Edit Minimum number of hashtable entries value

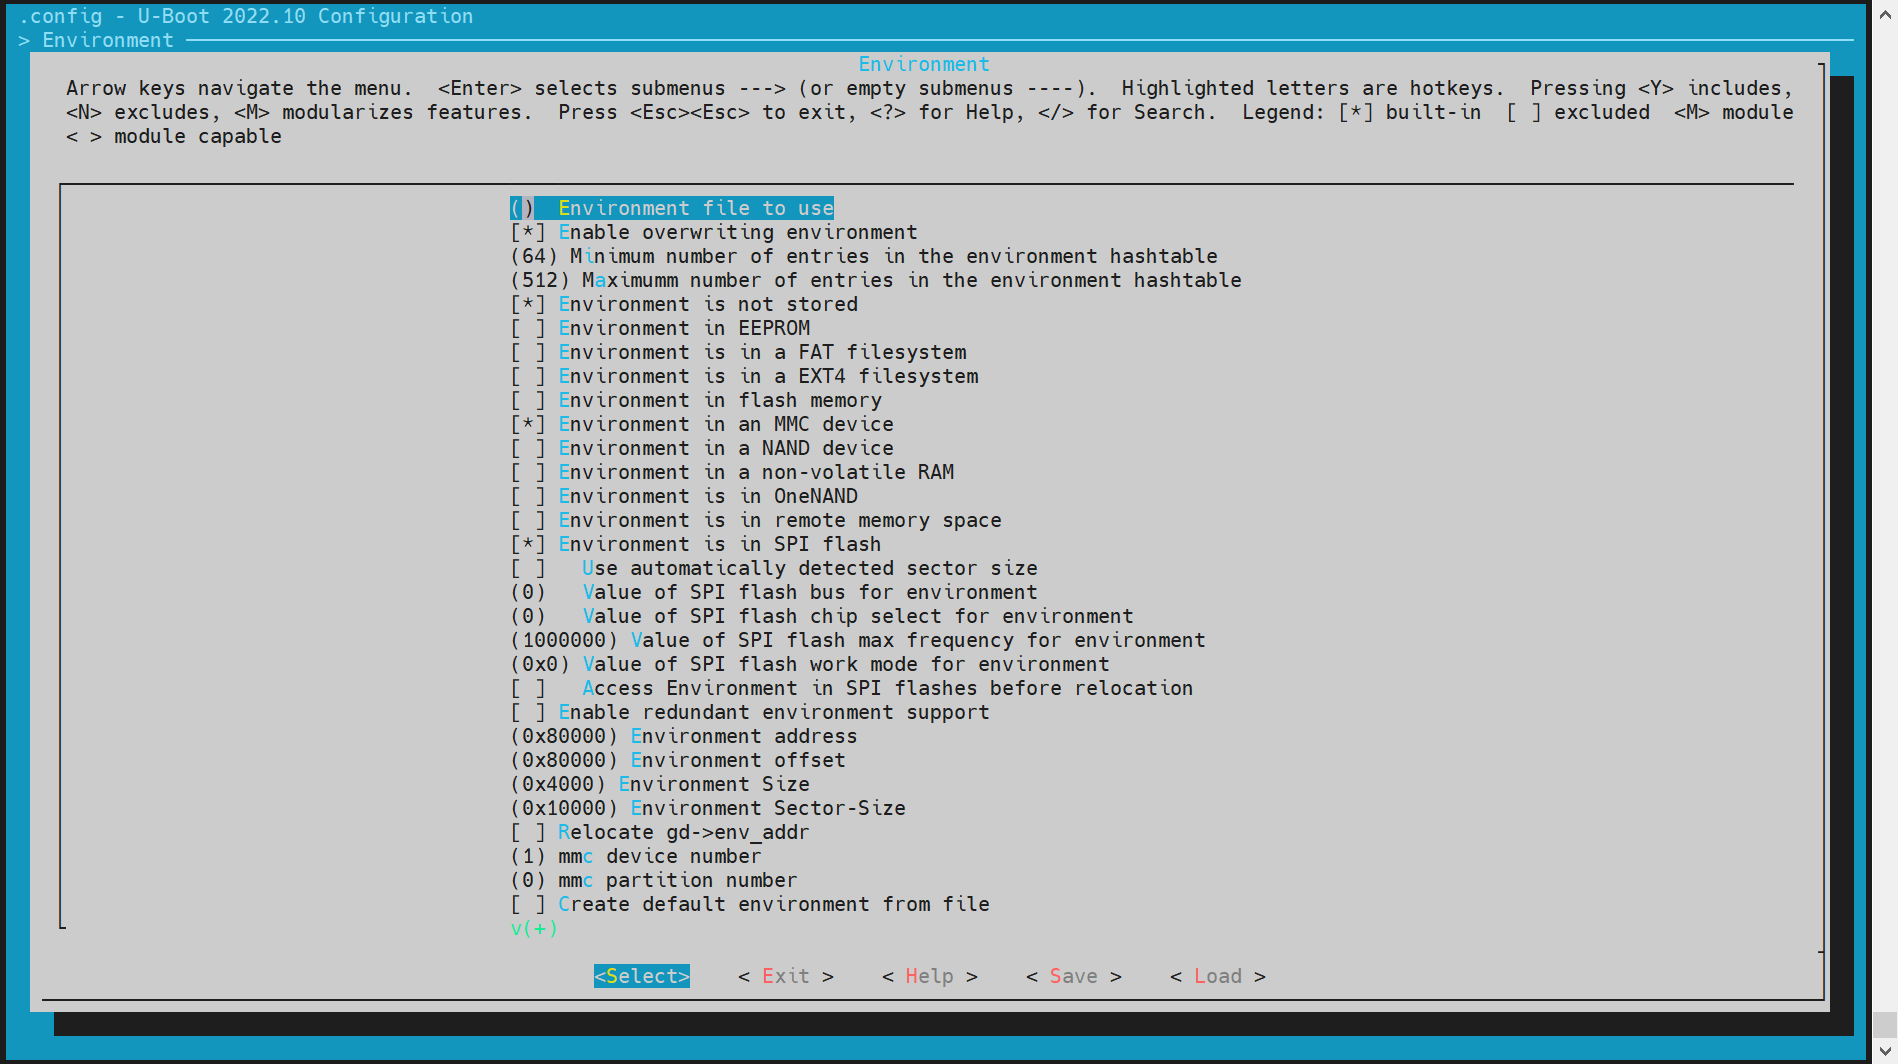(x=893, y=256)
